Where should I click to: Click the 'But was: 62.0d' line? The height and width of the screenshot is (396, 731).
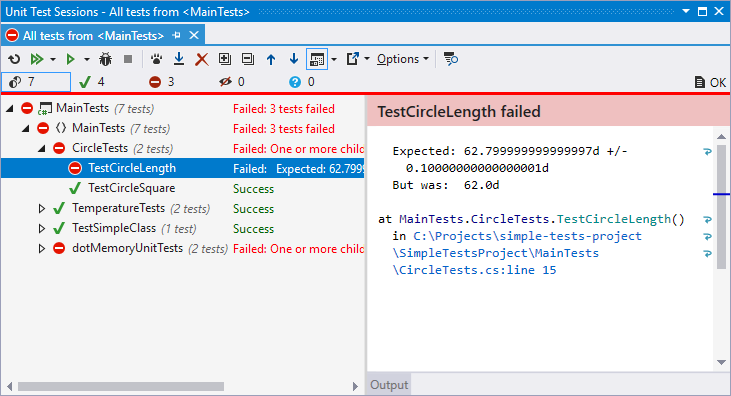coord(446,186)
